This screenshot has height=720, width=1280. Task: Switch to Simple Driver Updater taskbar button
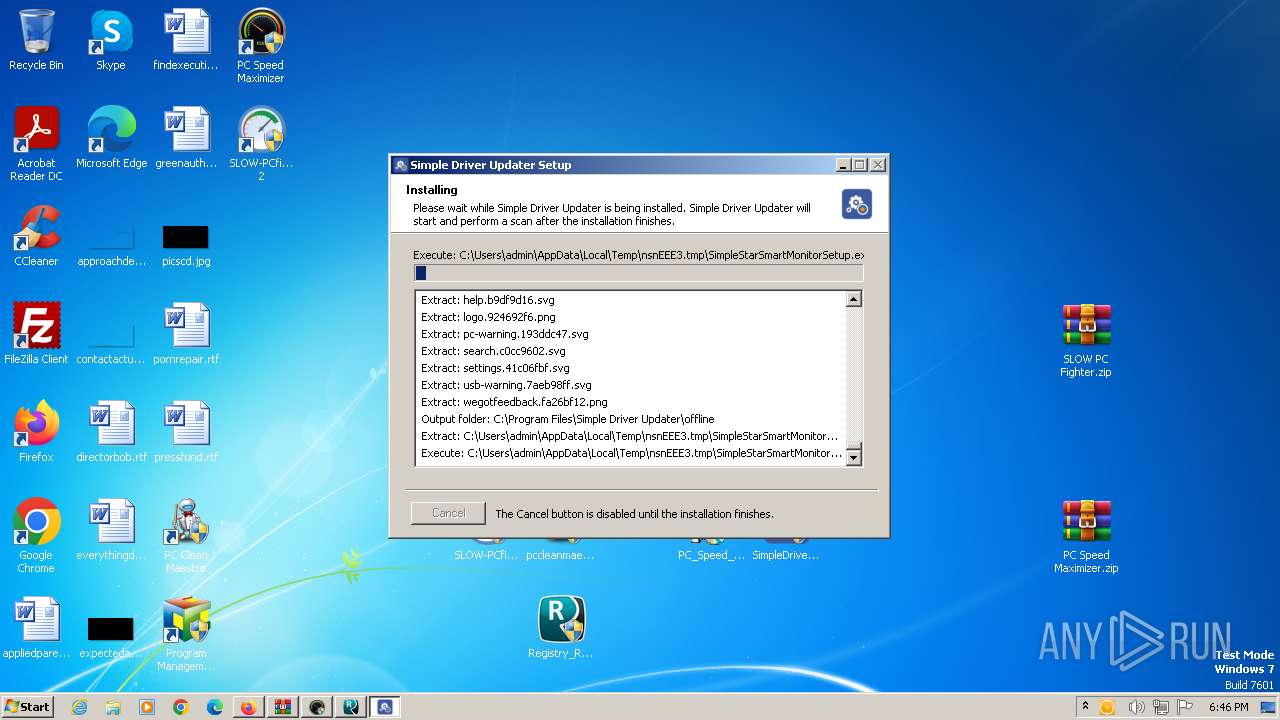point(384,707)
